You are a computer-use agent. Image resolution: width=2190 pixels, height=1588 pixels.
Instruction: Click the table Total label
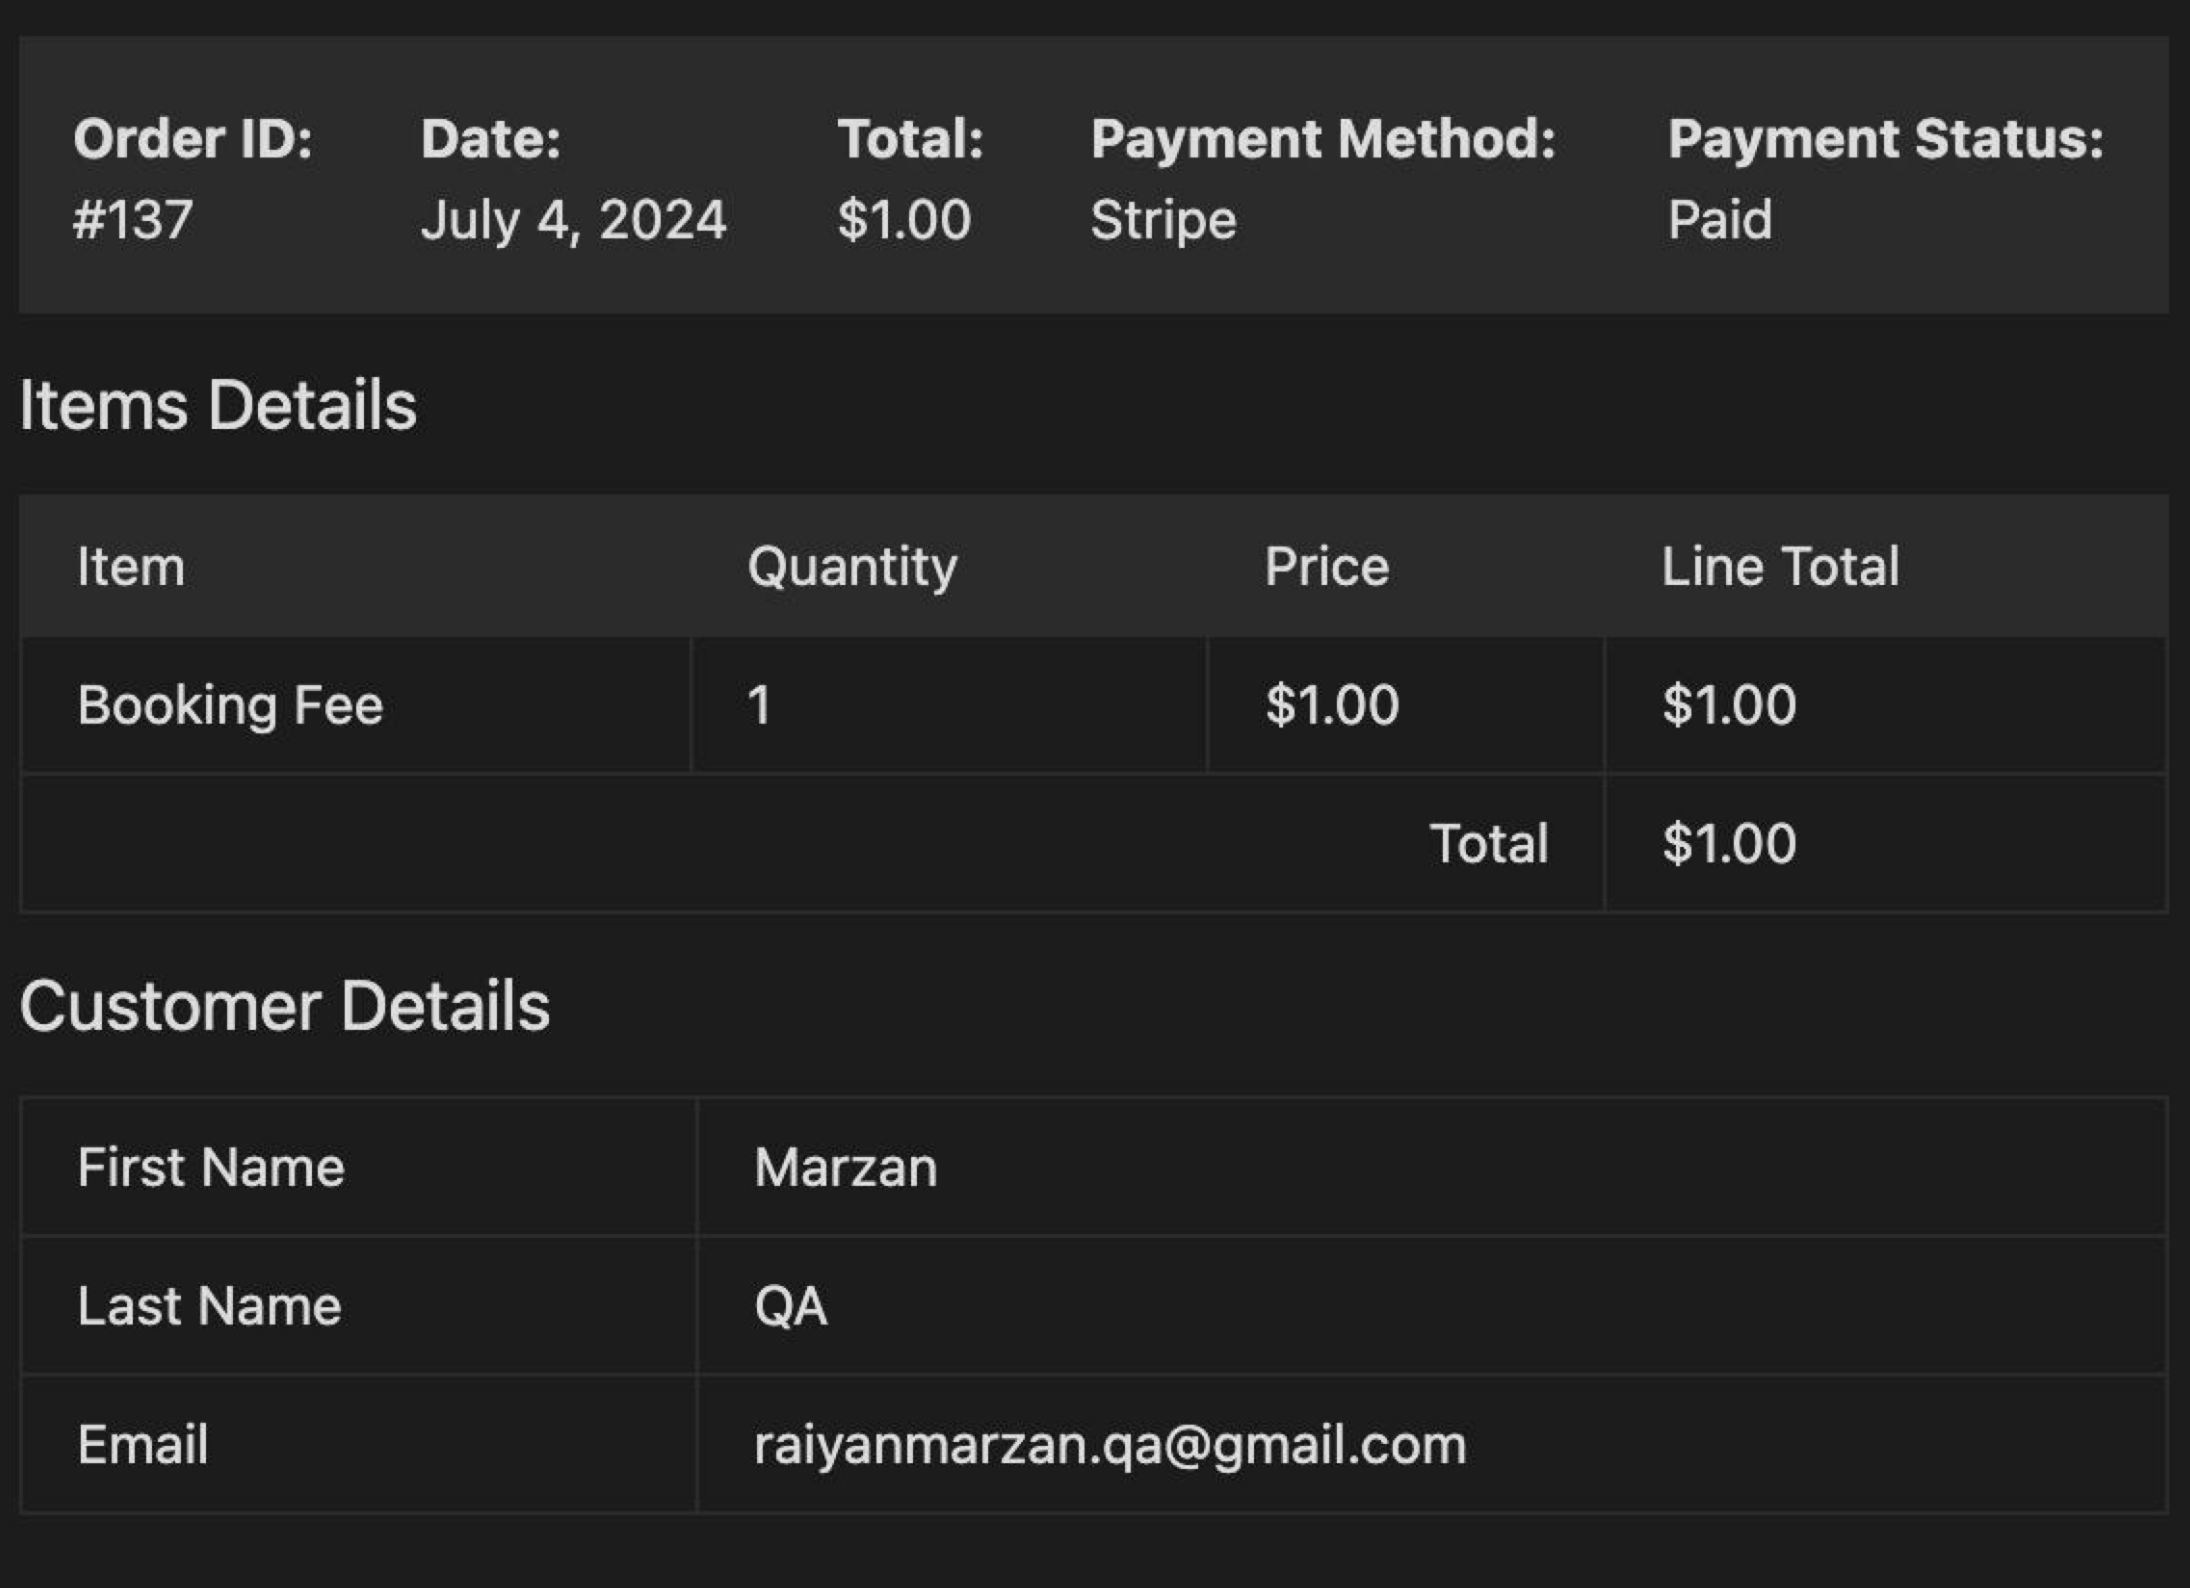(1489, 843)
